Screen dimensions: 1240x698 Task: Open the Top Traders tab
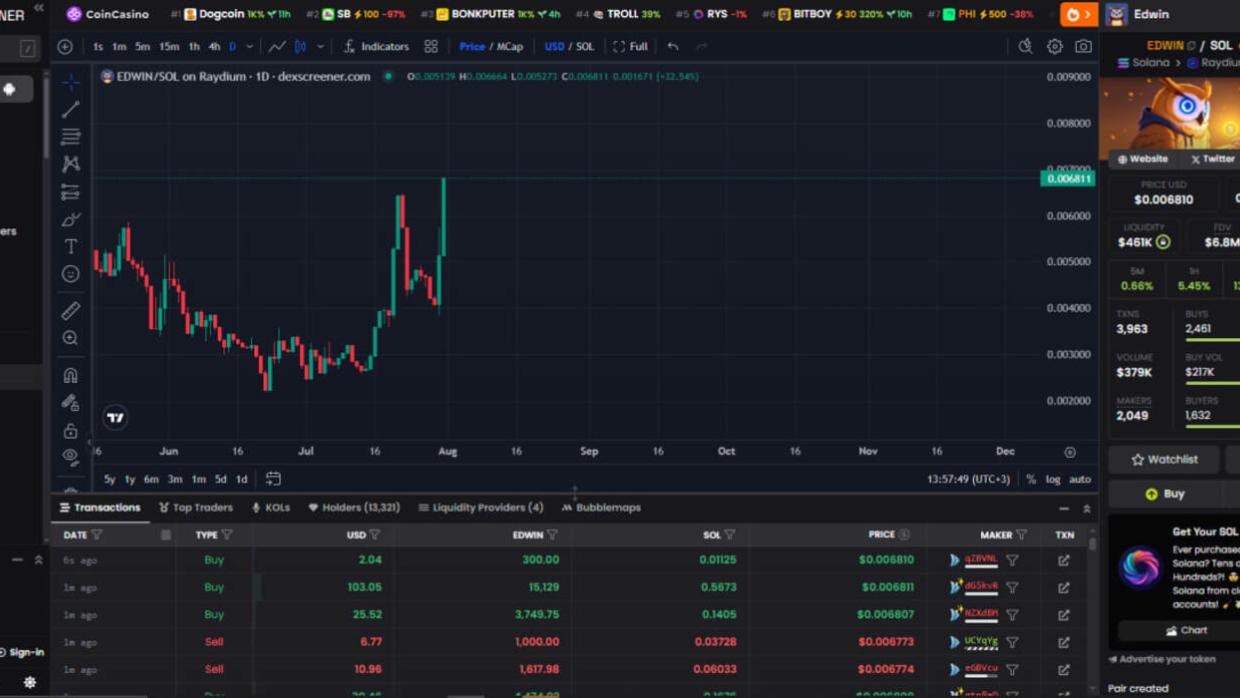[196, 508]
